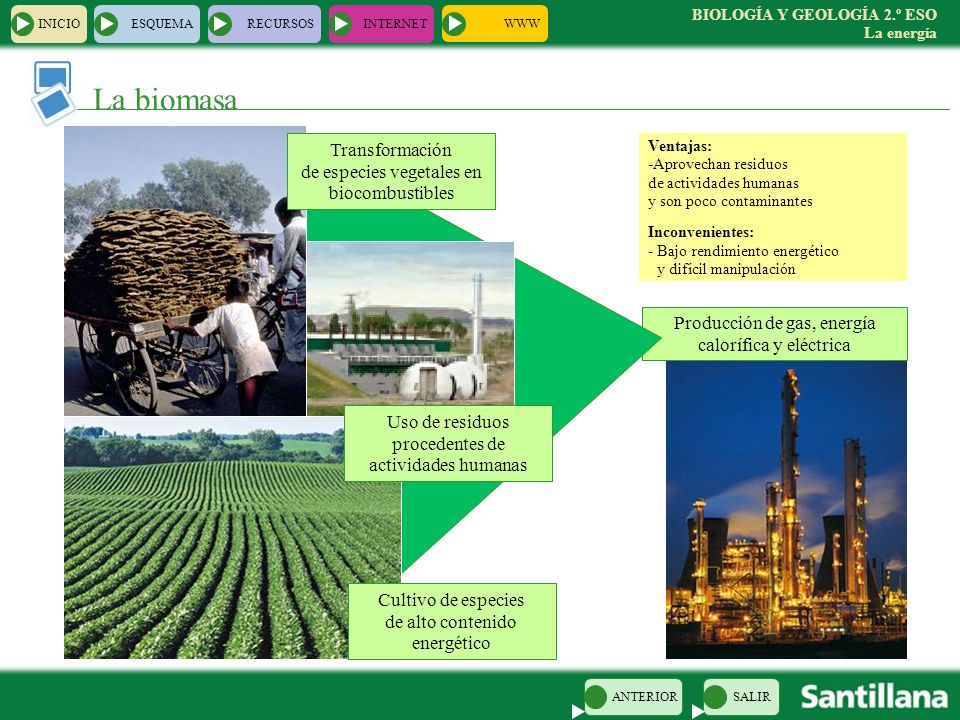Click the green play icon on ESQUEMA
This screenshot has height=720, width=960.
107,24
